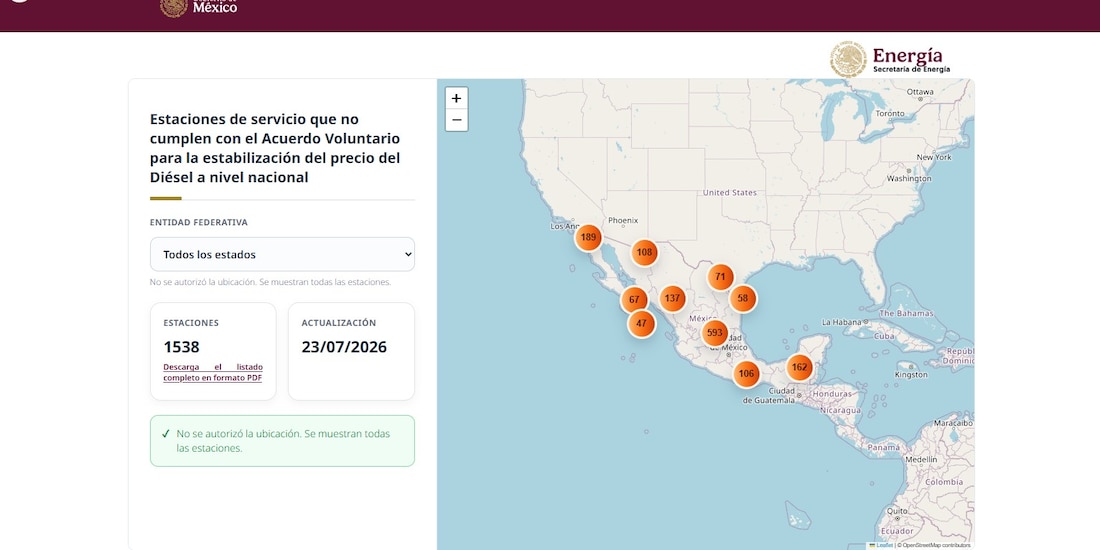Open the 67 station cluster marker
The width and height of the screenshot is (1100, 550).
coord(634,300)
